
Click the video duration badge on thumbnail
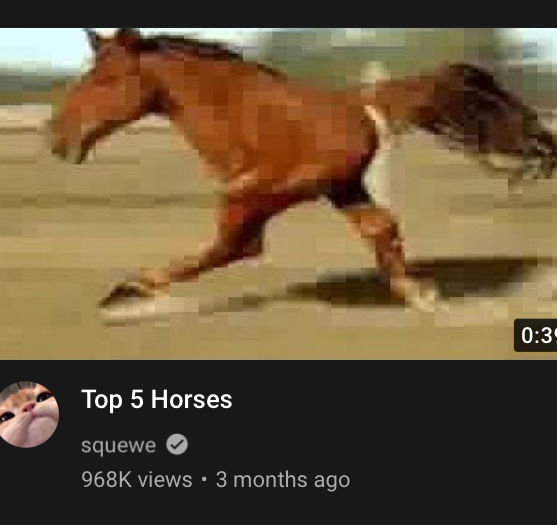click(536, 335)
